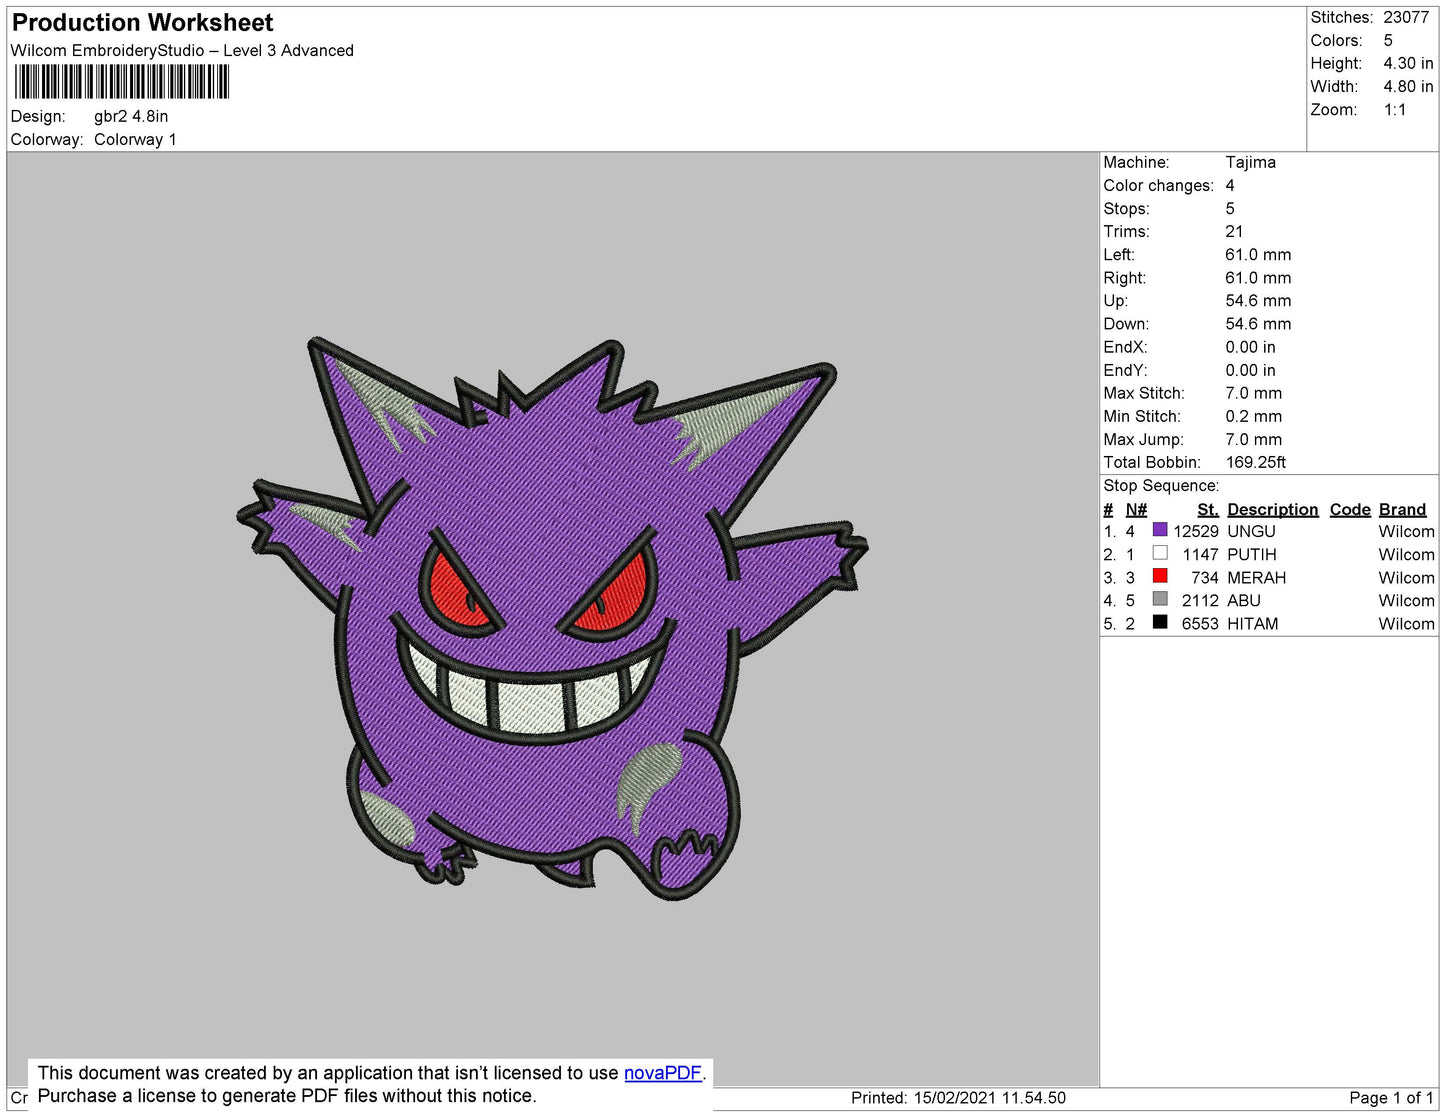Click the barcode under the worksheet title
1445x1117 pixels.
click(122, 81)
